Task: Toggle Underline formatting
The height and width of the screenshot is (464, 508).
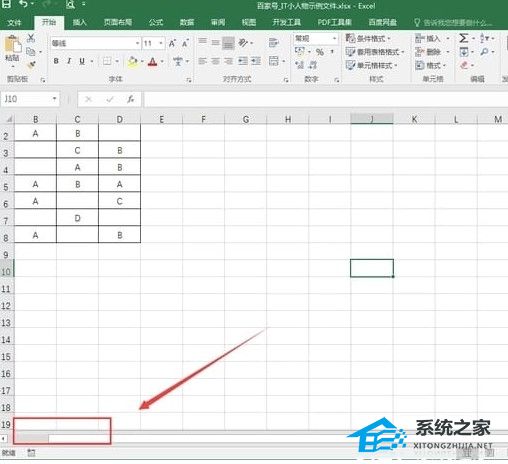Action: pyautogui.click(x=82, y=61)
